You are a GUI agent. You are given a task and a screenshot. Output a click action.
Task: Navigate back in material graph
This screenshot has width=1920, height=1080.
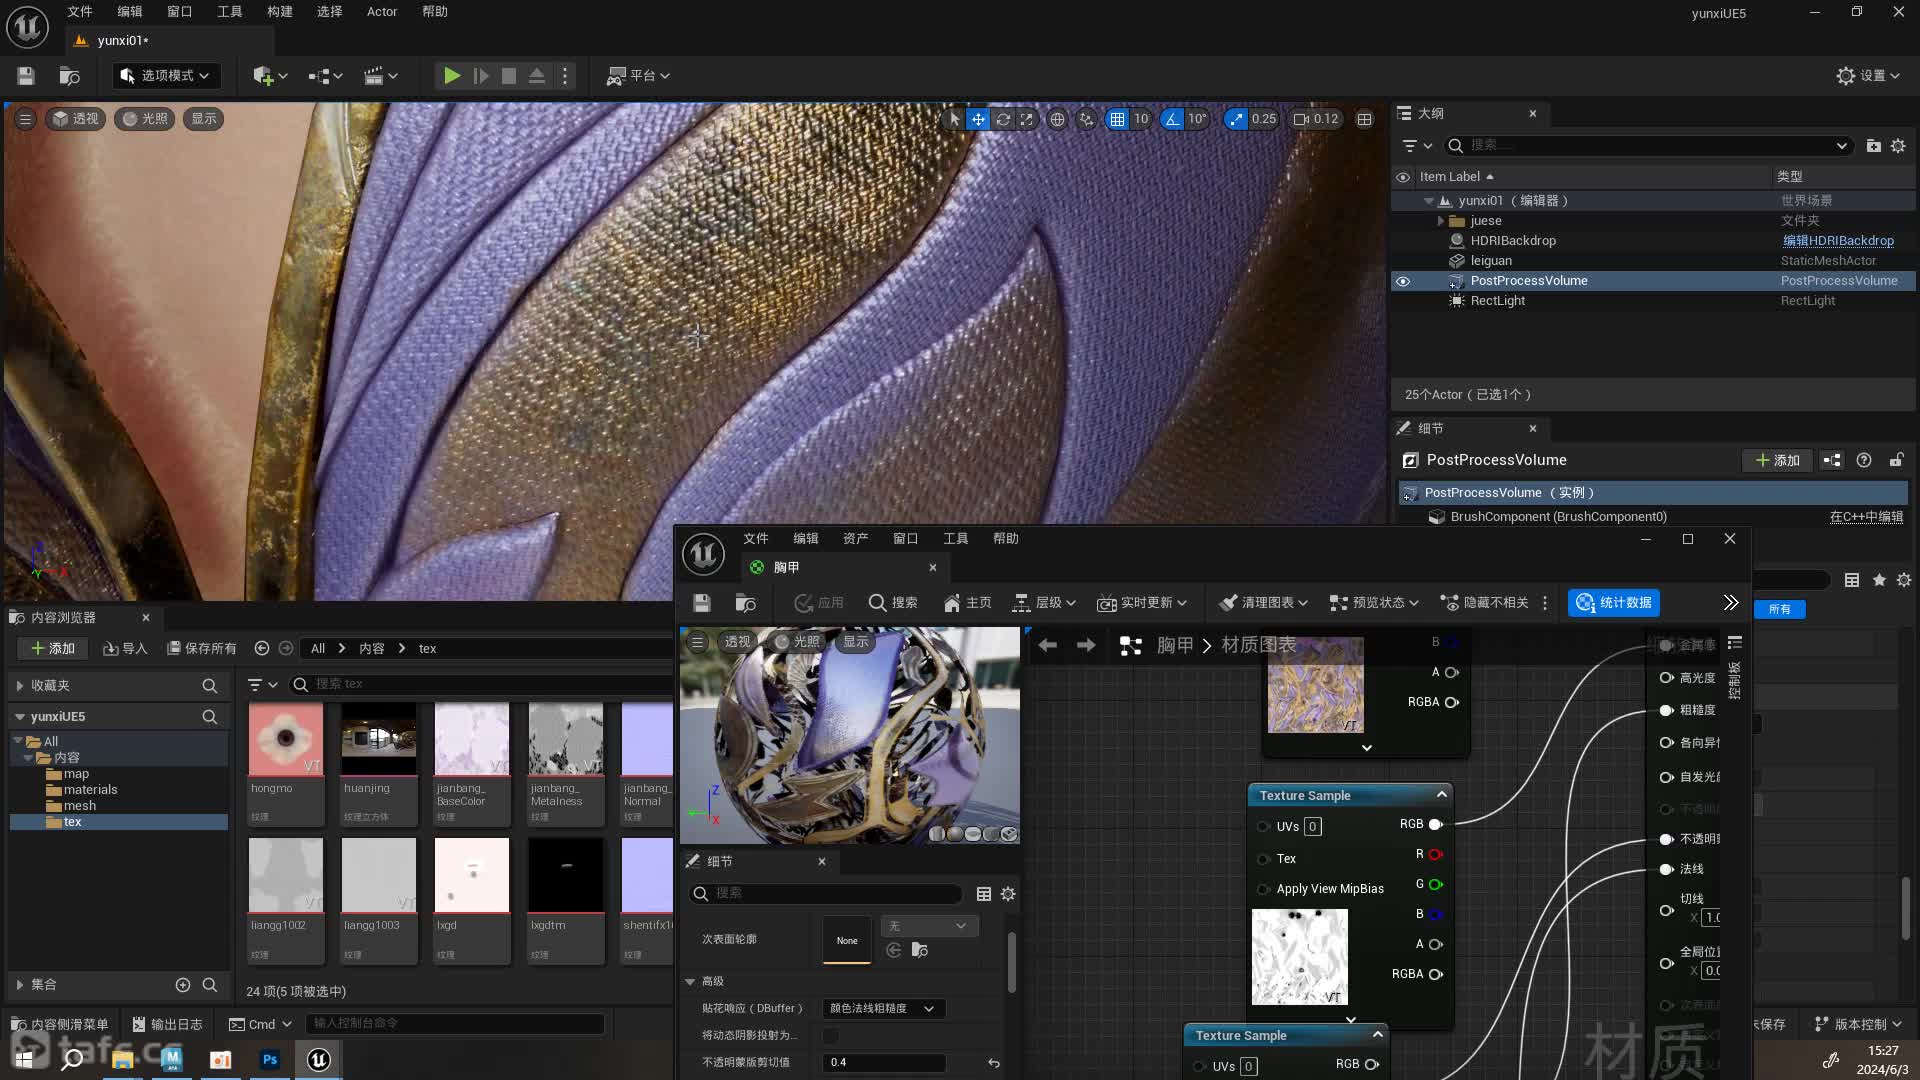[x=1048, y=646]
